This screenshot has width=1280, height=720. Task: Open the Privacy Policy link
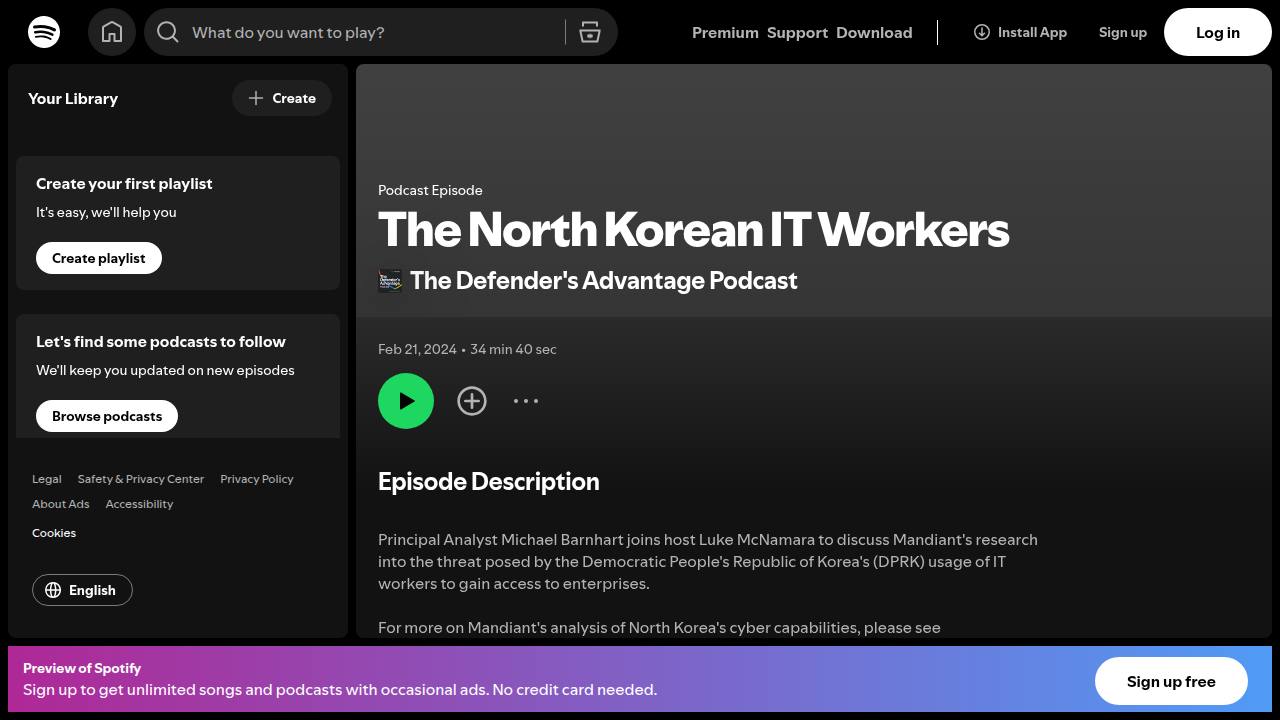click(257, 479)
